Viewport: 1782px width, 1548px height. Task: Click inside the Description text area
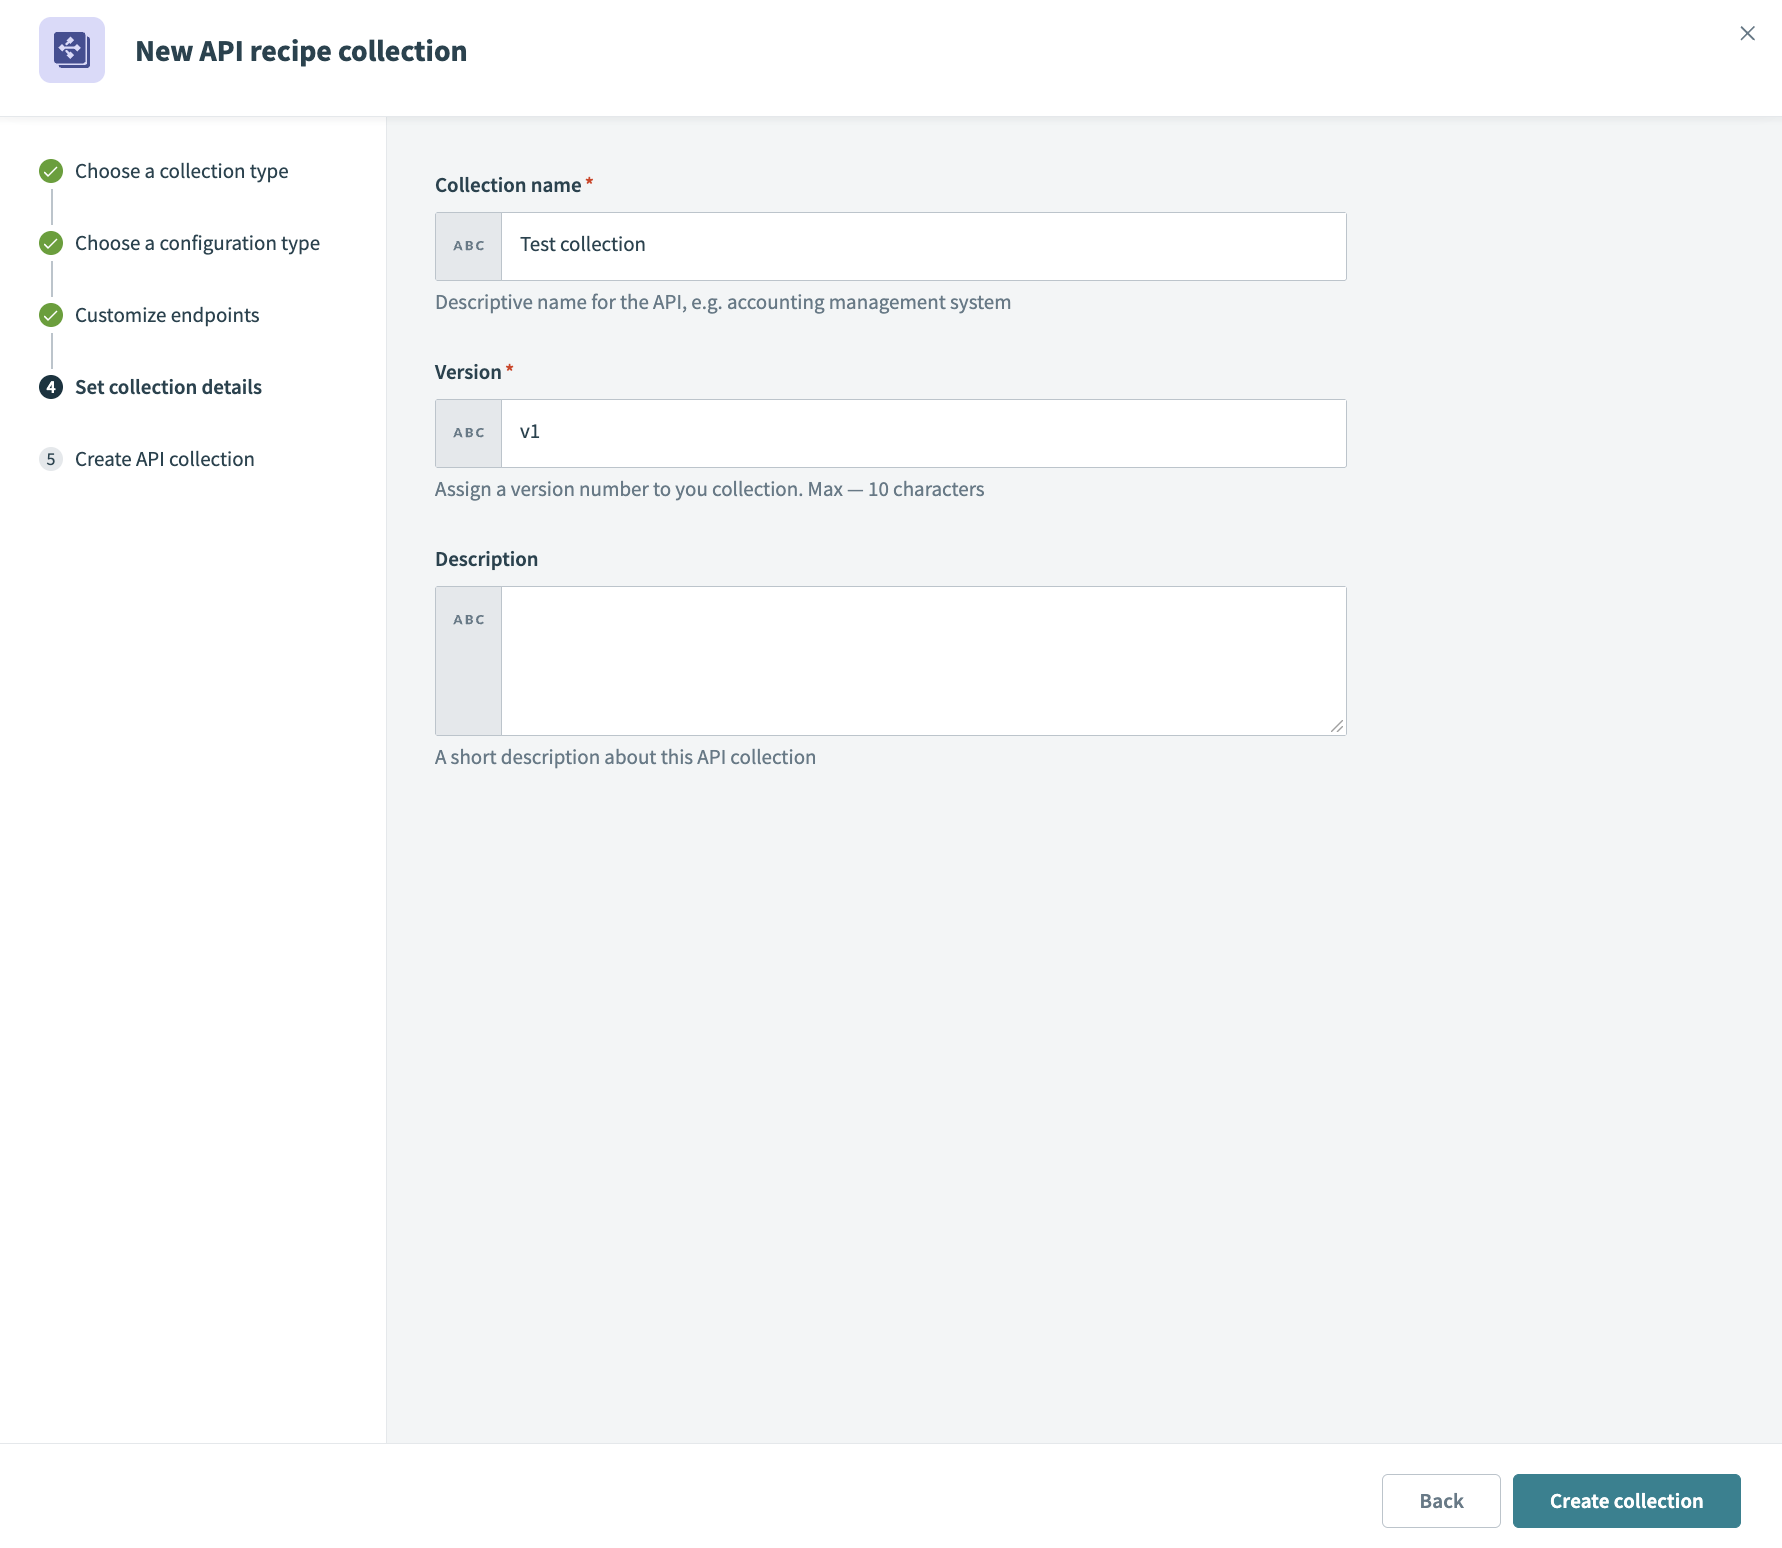[922, 660]
